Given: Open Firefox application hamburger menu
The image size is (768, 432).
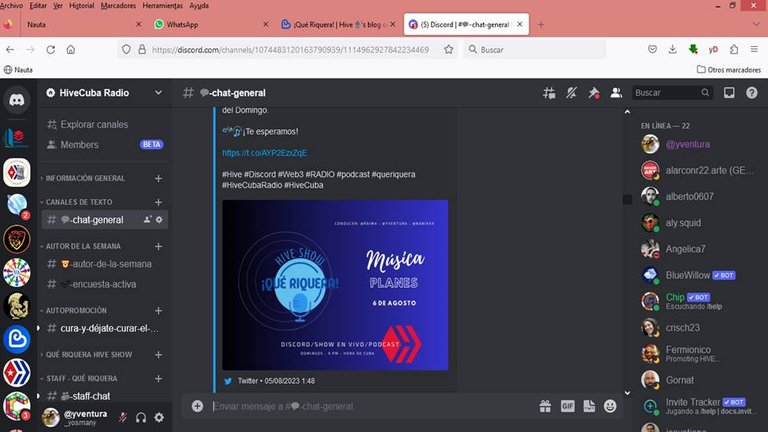Looking at the screenshot, I should tap(754, 49).
